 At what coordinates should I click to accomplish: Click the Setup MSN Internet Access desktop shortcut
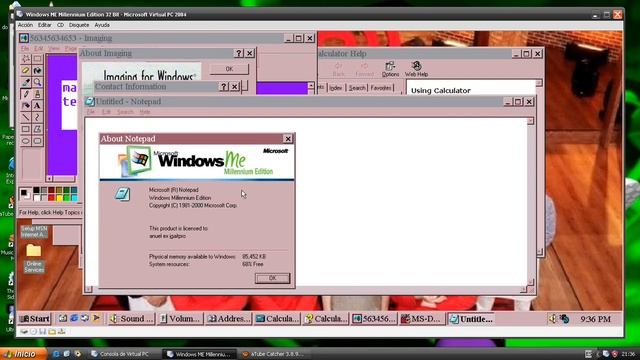pos(34,231)
